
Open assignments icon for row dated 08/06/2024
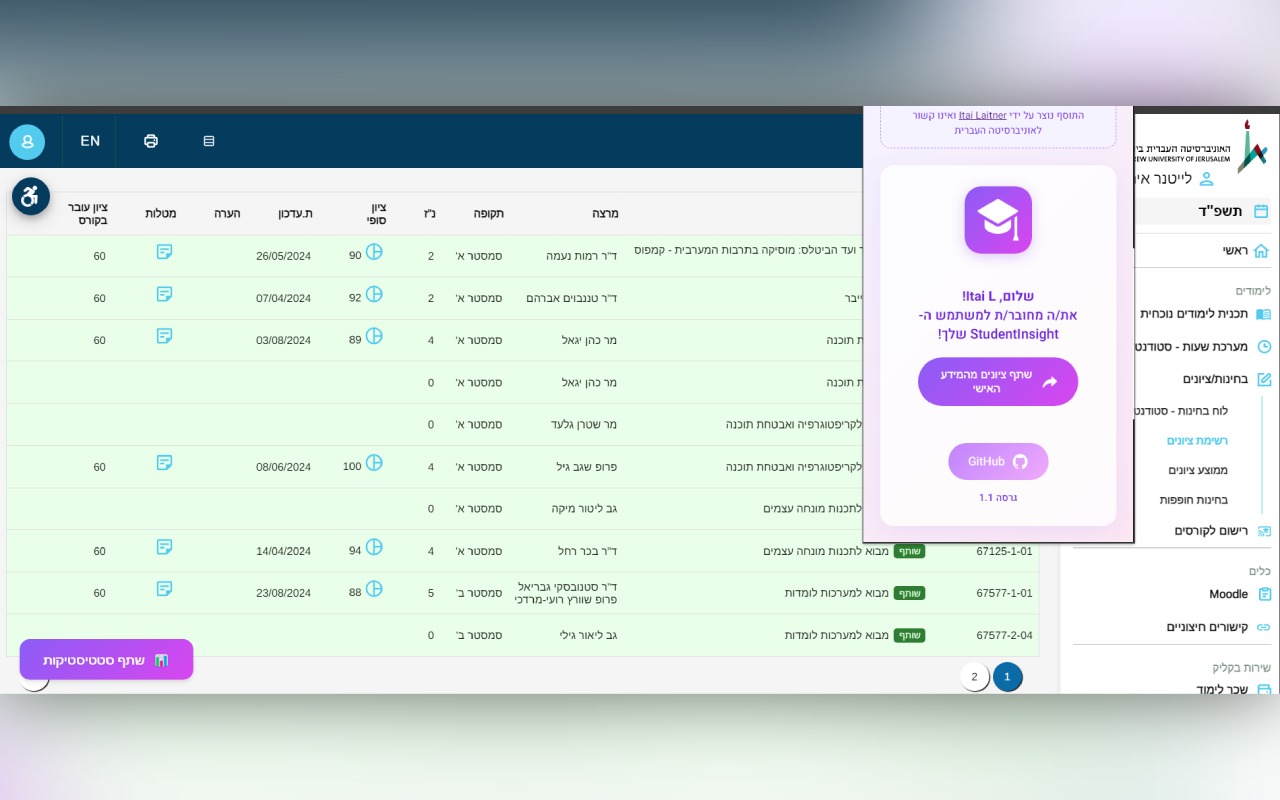[x=165, y=462]
